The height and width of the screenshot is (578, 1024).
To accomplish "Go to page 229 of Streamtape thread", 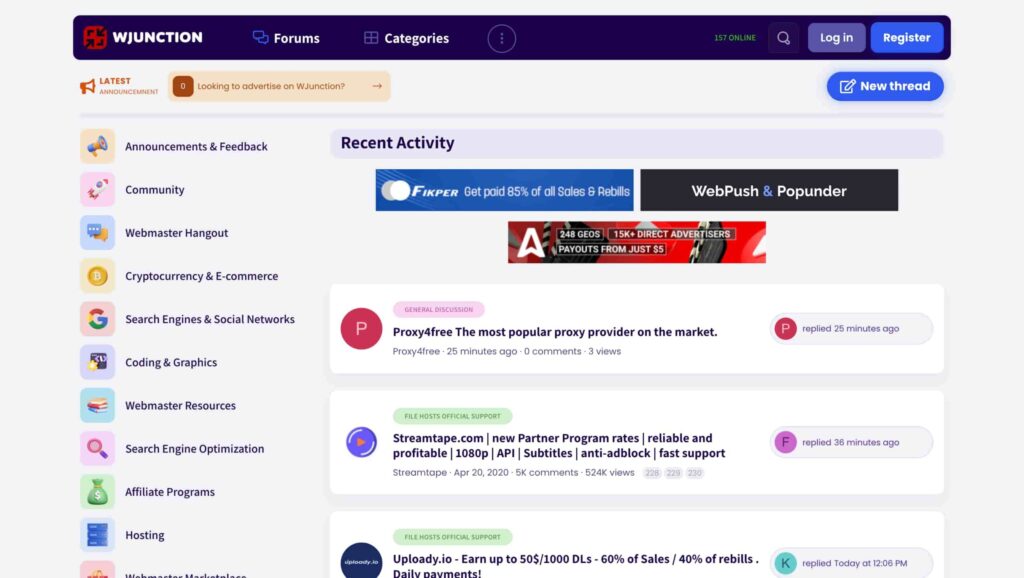I will [x=673, y=473].
